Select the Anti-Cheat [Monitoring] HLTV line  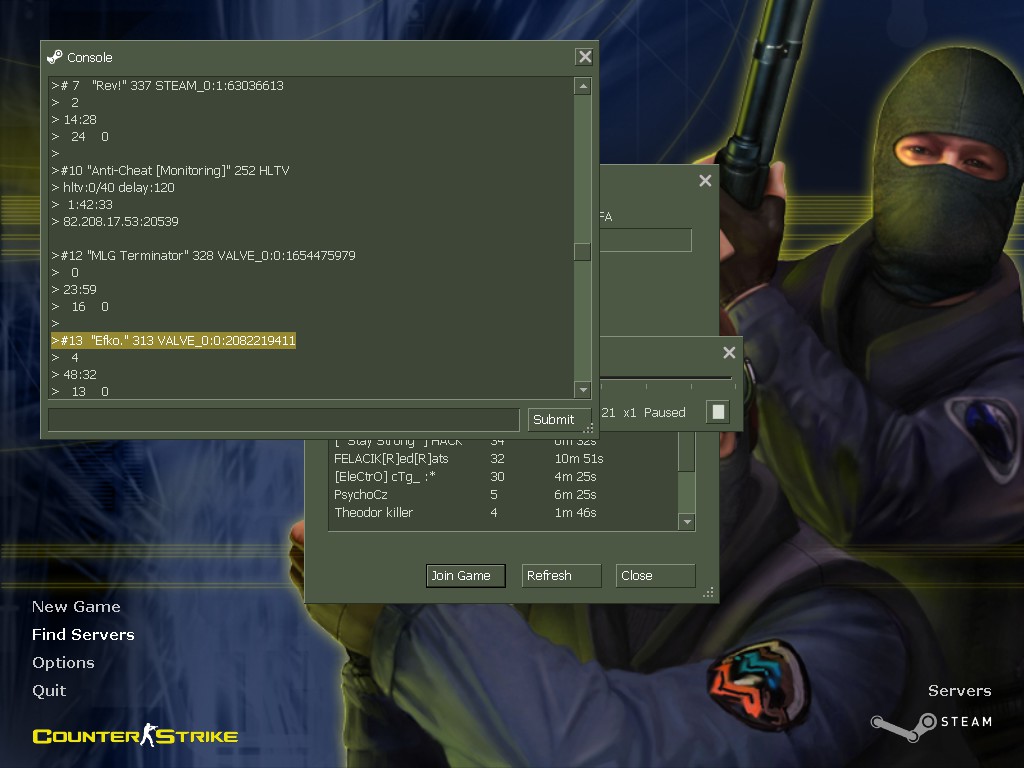click(x=170, y=170)
